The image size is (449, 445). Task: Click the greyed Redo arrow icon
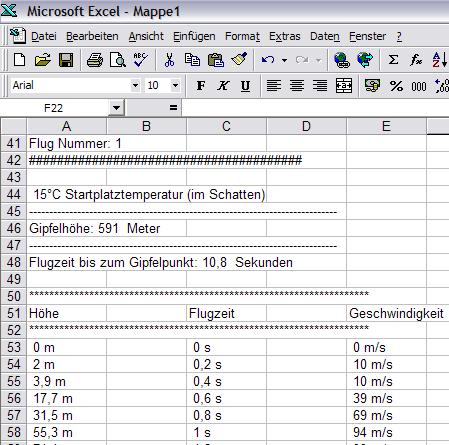click(302, 60)
